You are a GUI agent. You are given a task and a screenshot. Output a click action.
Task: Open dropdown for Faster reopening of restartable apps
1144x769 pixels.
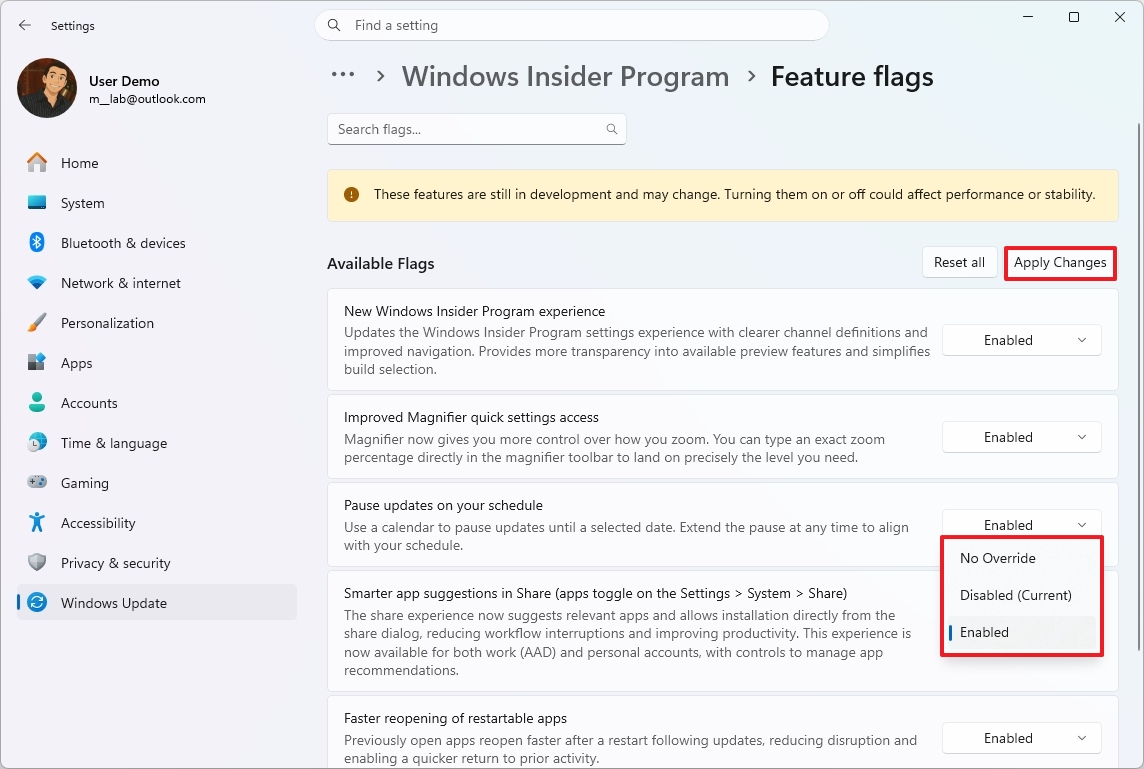coord(1021,738)
